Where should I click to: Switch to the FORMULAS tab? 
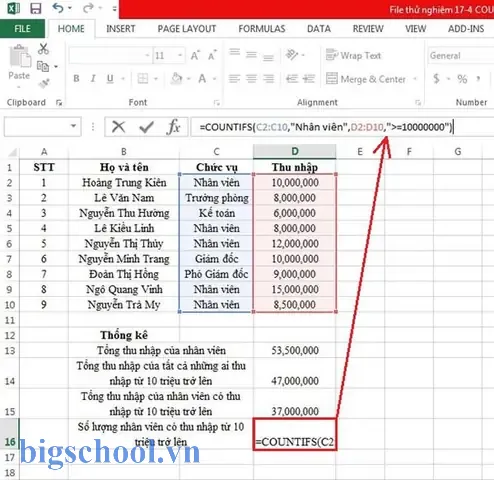click(x=262, y=29)
